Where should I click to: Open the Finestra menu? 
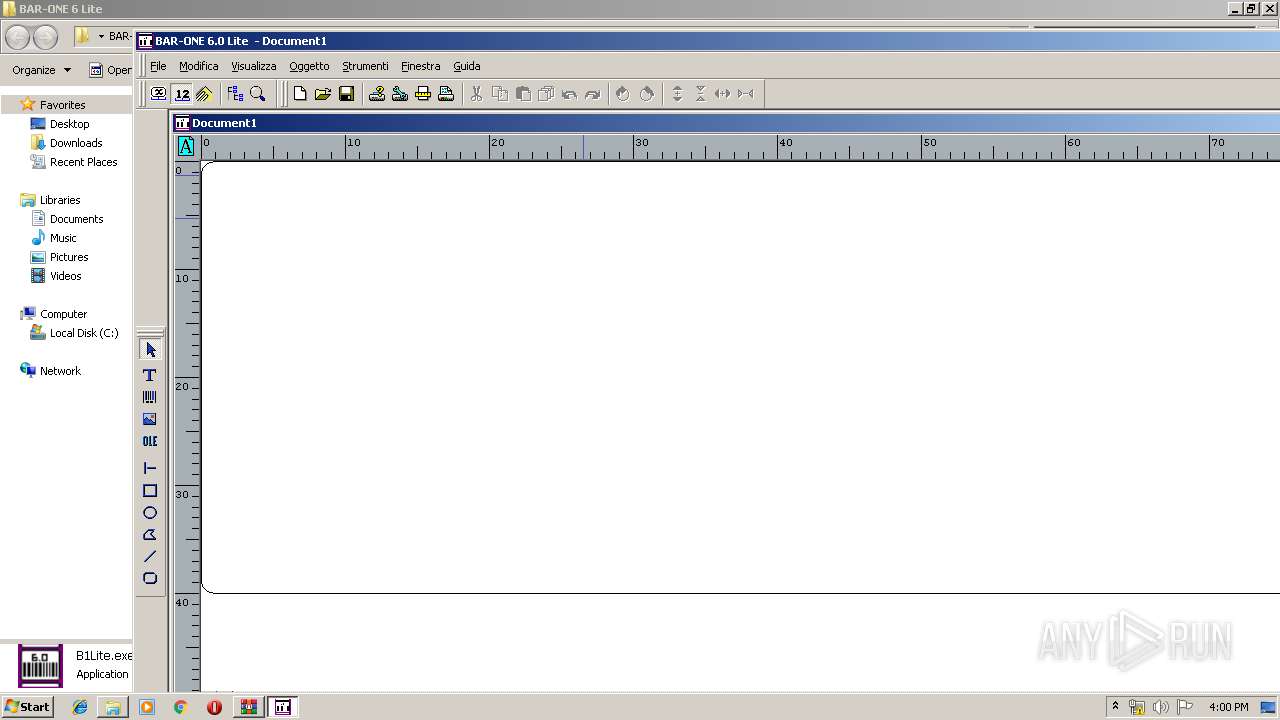[420, 66]
